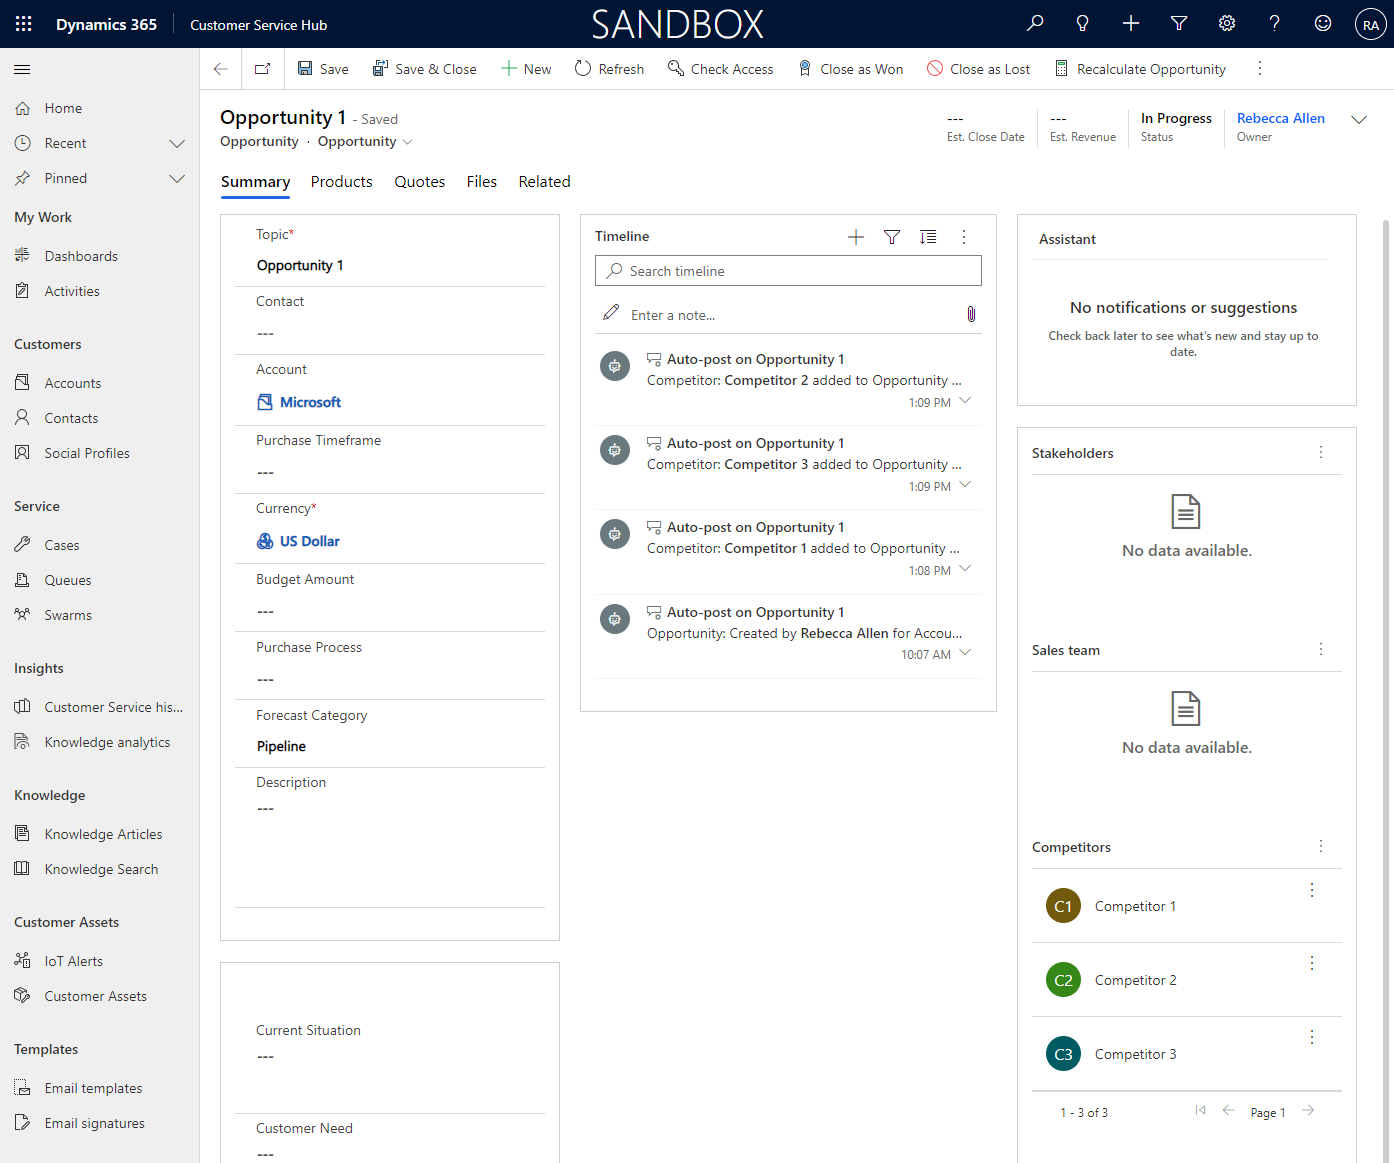Toggle timeline expand all records icon
The height and width of the screenshot is (1163, 1394).
tap(928, 237)
